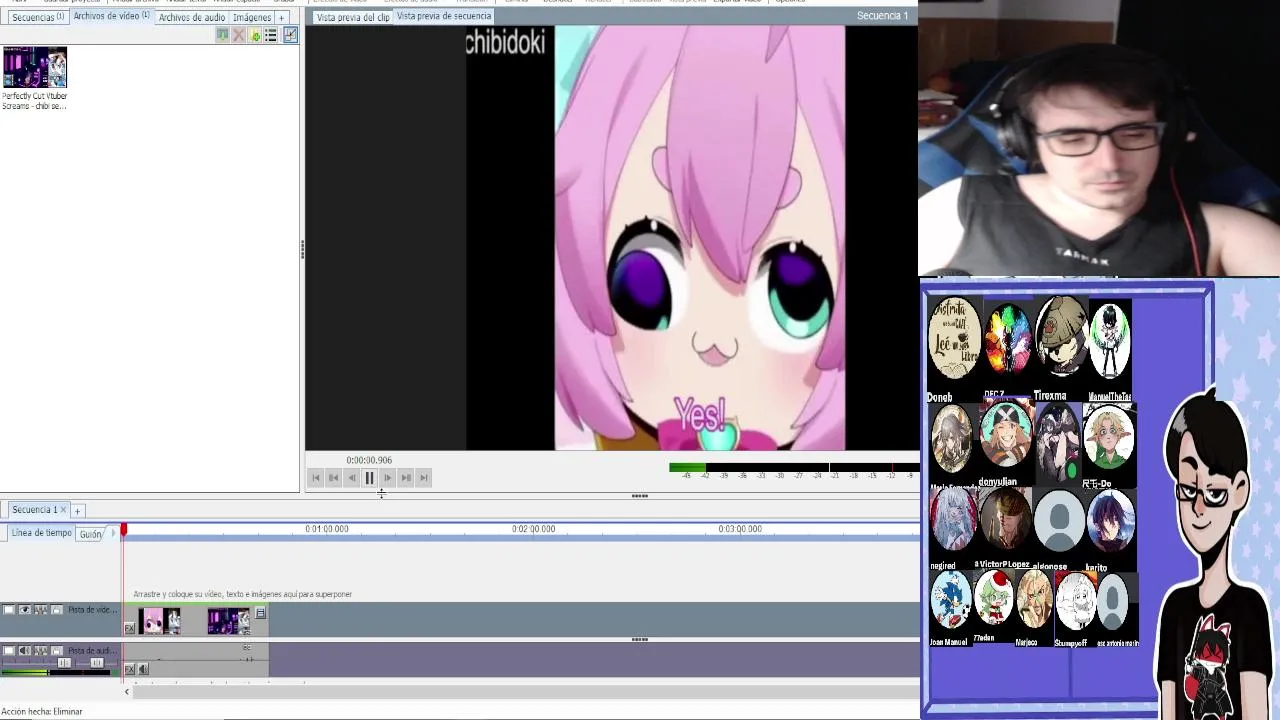Switch the file bin to list view icon

coord(271,35)
